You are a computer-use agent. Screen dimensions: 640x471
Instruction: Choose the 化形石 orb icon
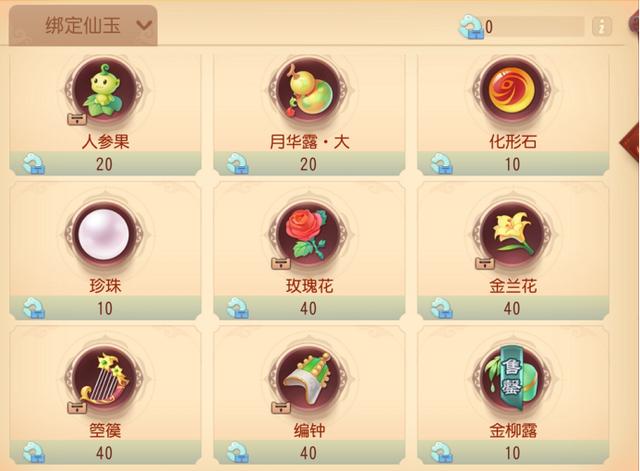coord(513,91)
